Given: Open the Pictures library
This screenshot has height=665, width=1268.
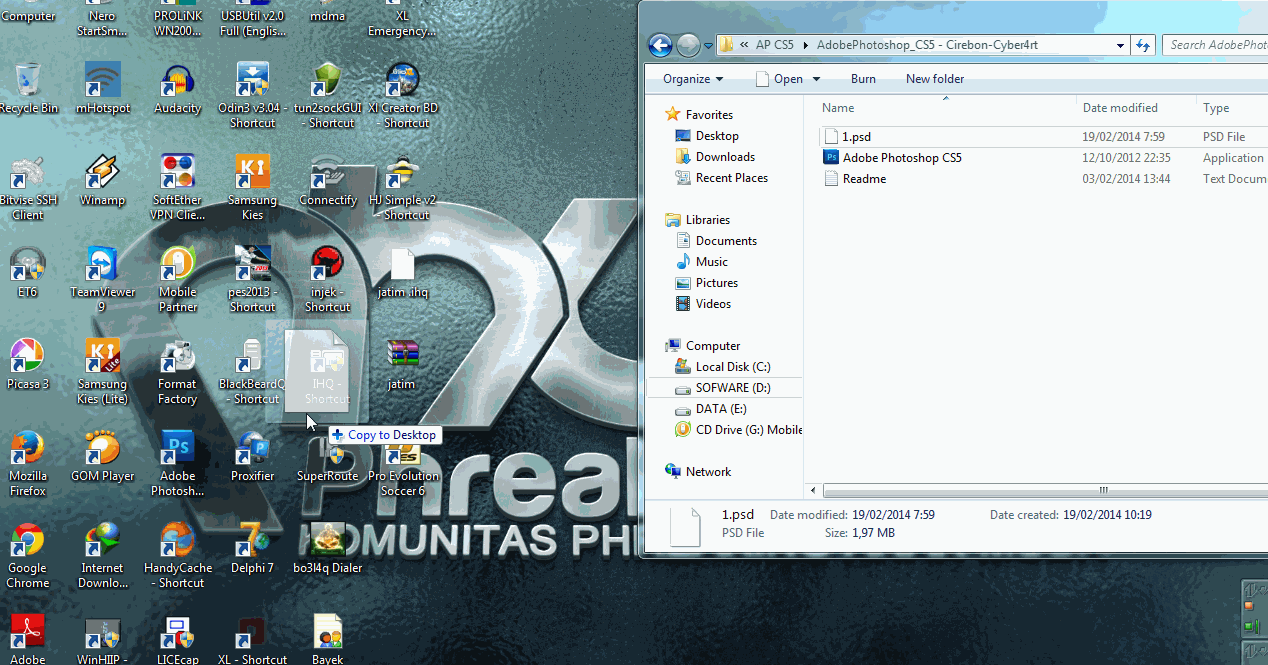Looking at the screenshot, I should pyautogui.click(x=717, y=283).
